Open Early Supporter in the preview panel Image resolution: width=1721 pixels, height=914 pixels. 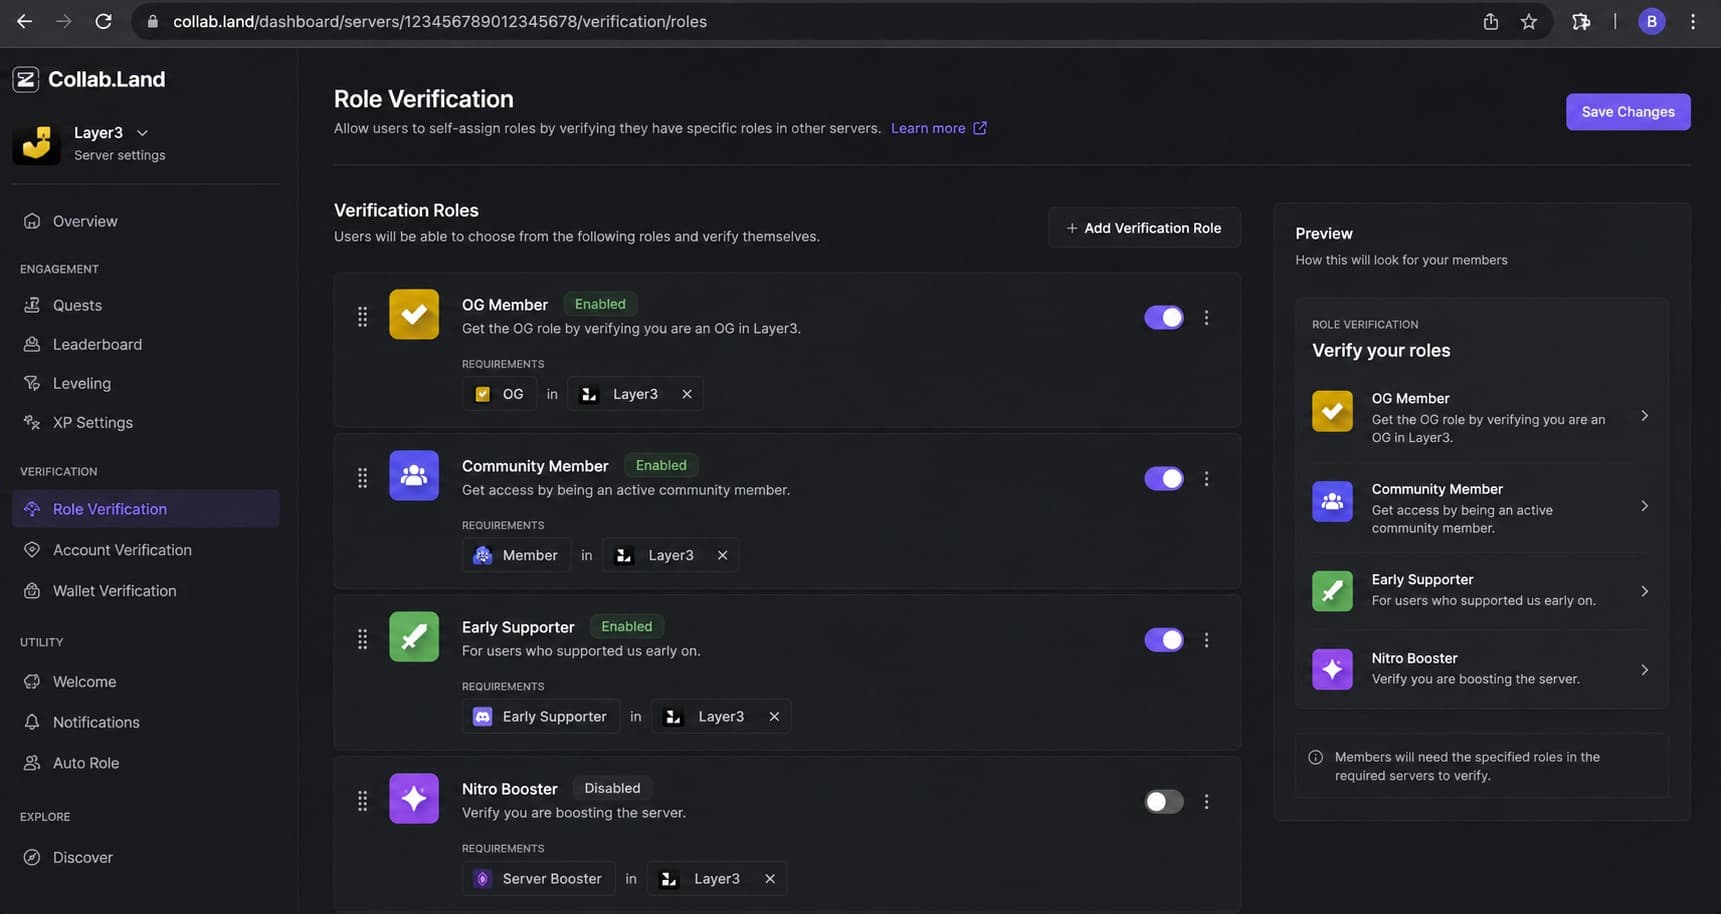click(1482, 590)
